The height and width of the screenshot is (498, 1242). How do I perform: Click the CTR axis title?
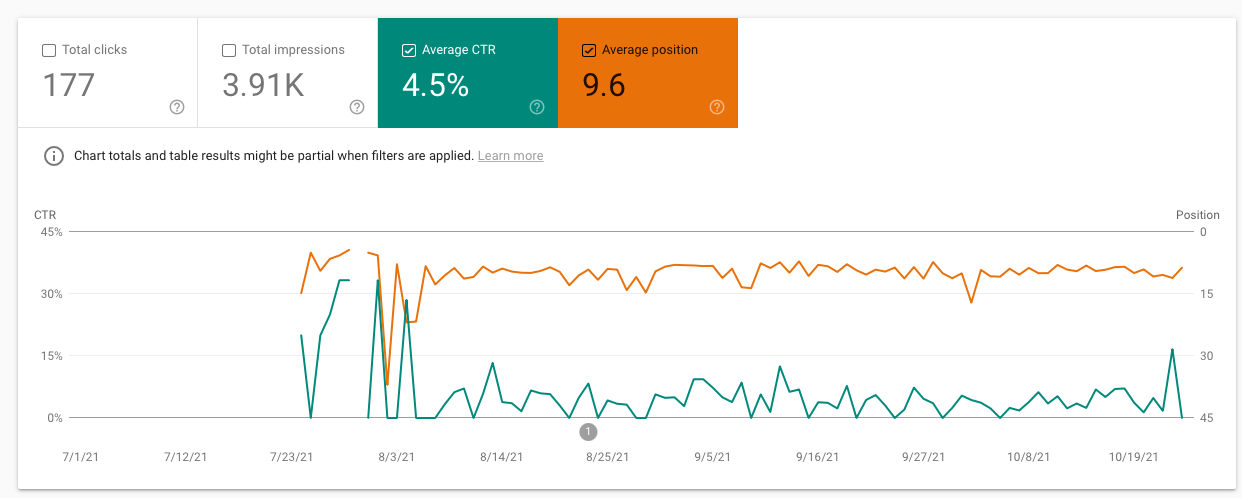(45, 215)
